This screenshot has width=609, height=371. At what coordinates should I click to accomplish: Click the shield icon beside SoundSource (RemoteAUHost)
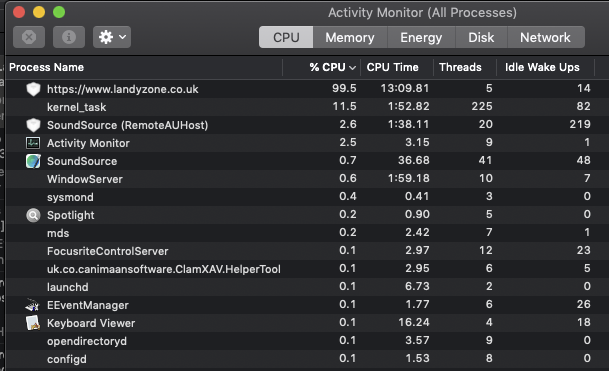click(x=33, y=125)
